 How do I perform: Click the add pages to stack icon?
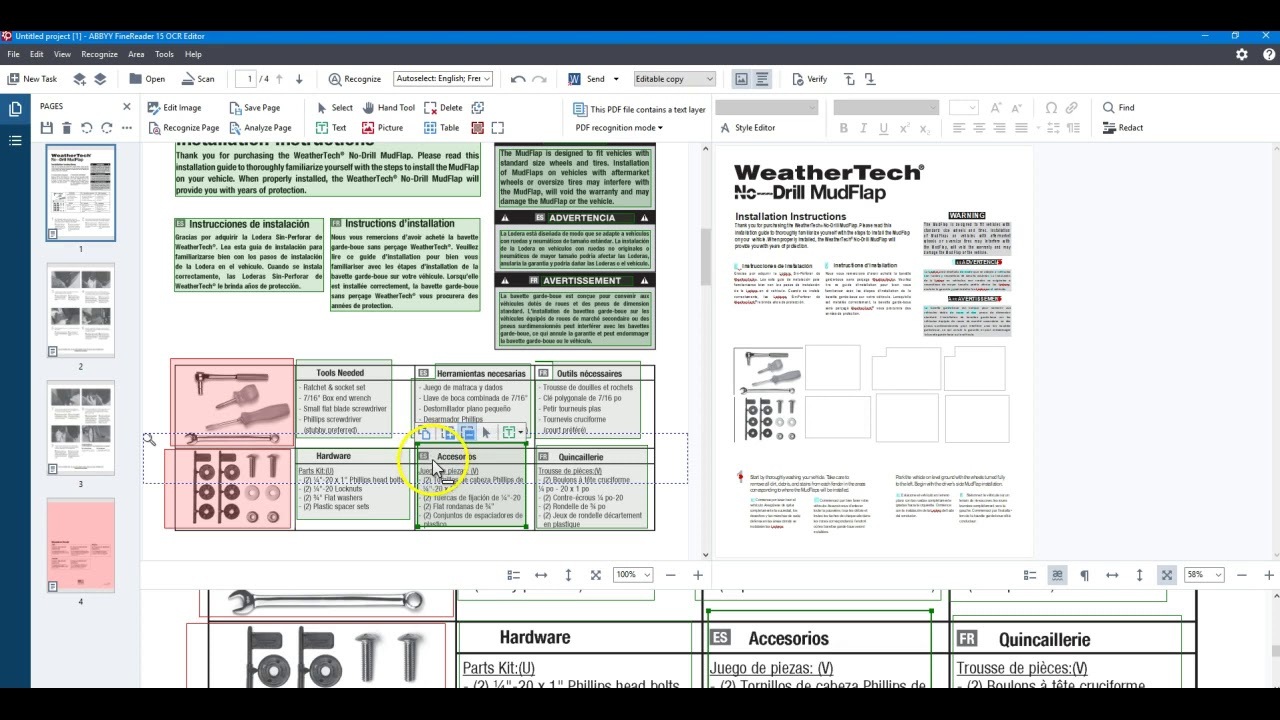(79, 79)
